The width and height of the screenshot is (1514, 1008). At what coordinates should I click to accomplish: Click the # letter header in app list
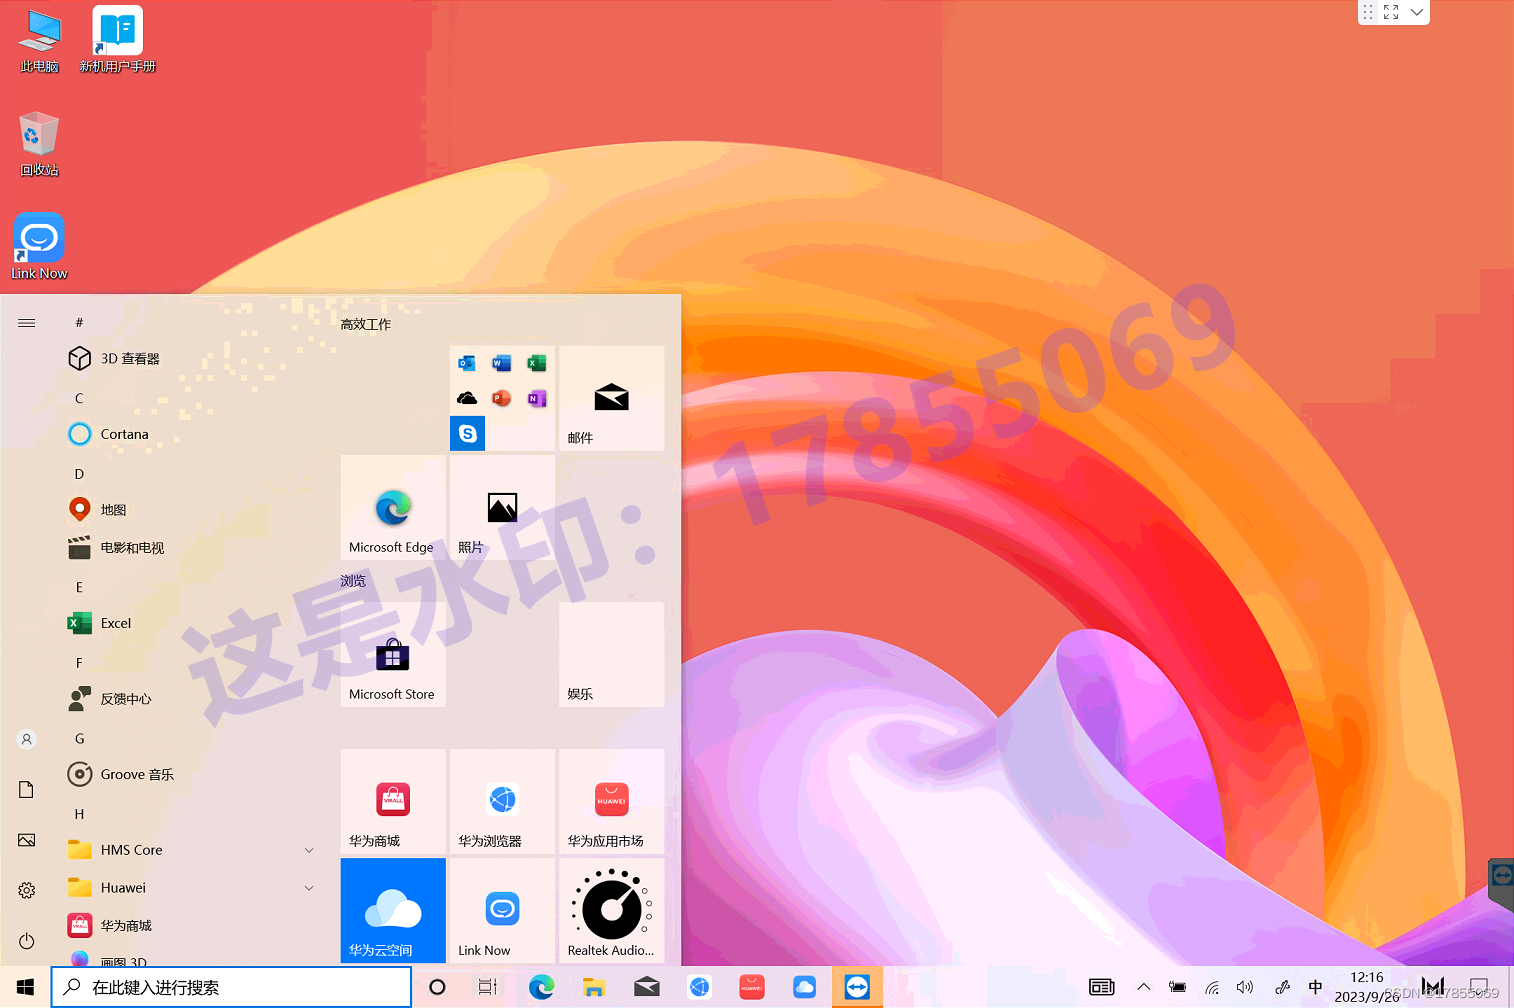pos(79,322)
